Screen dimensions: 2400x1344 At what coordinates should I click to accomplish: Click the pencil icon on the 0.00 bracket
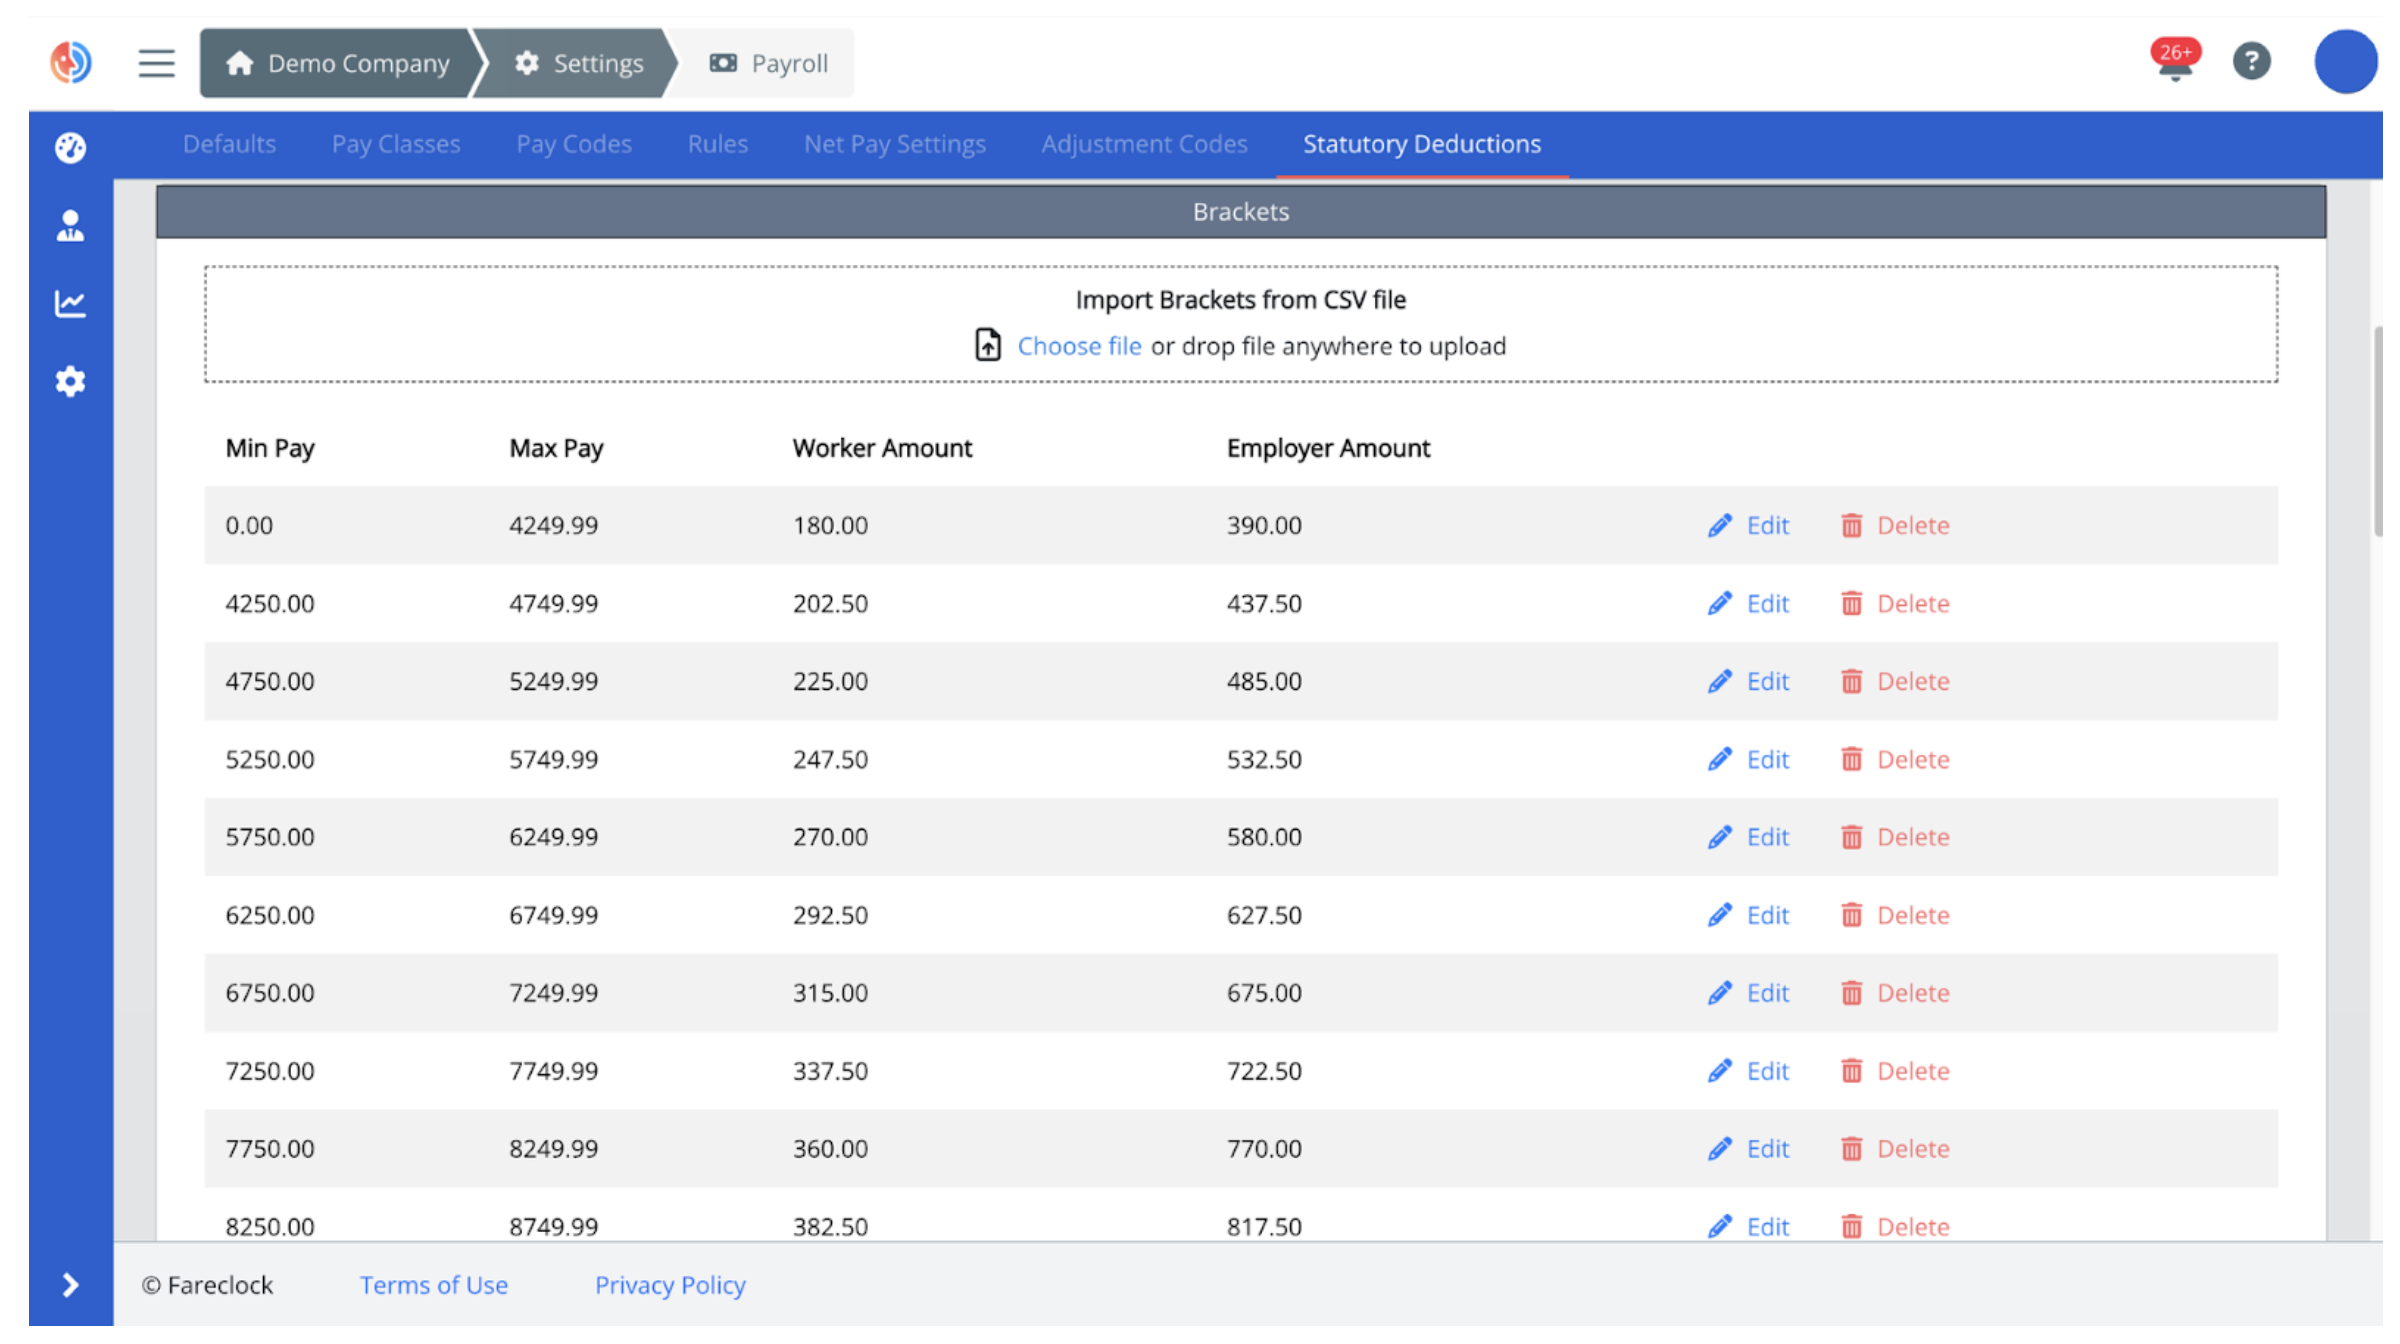1719,525
